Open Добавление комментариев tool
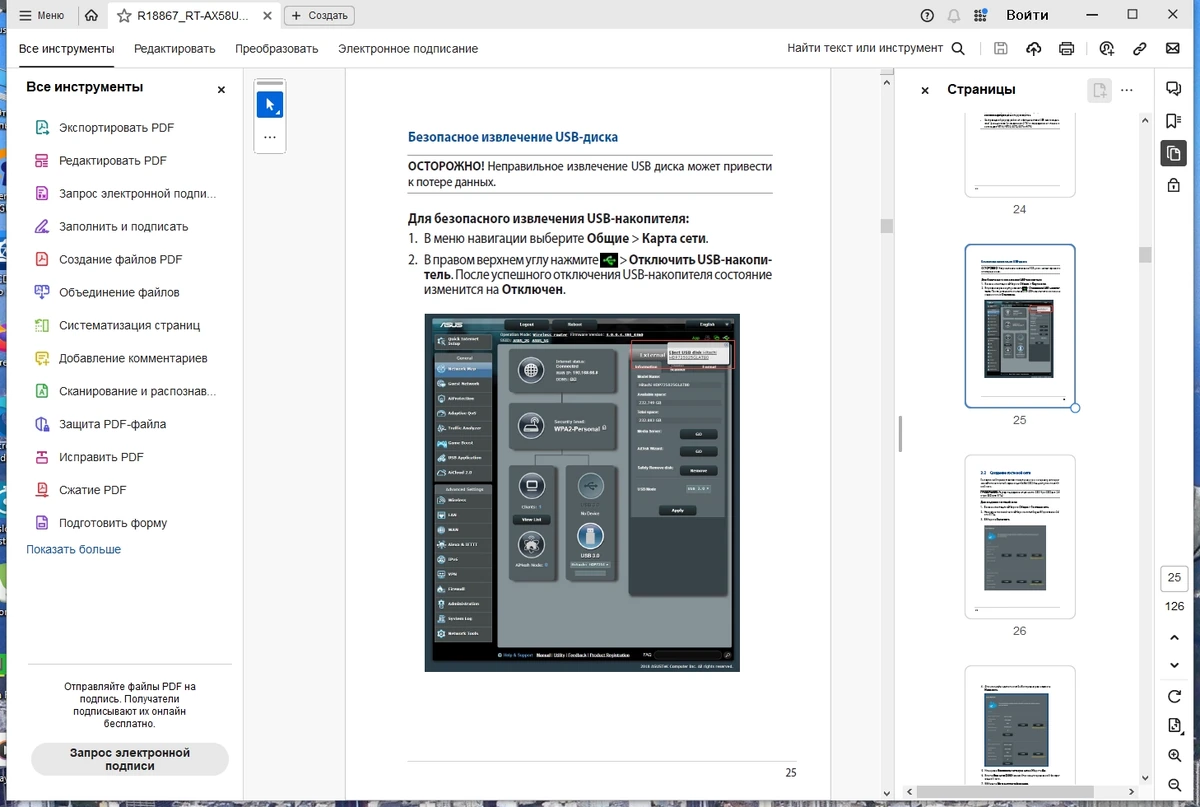 coord(133,359)
